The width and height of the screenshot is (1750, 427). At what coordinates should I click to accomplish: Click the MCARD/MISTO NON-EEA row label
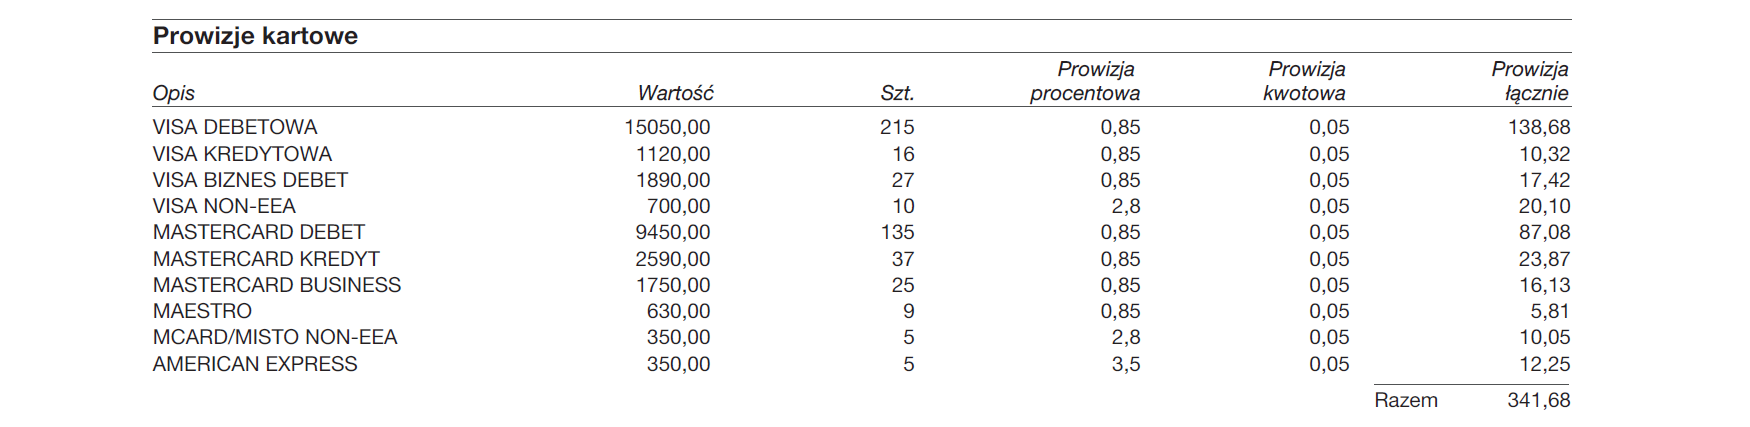(275, 337)
